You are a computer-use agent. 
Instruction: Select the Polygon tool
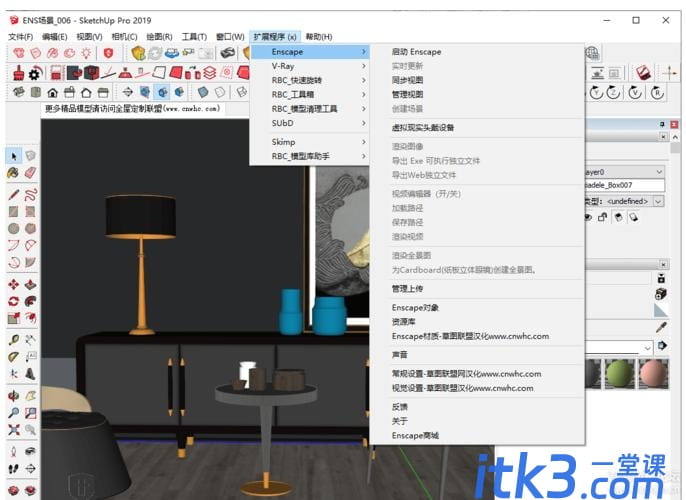pos(30,228)
